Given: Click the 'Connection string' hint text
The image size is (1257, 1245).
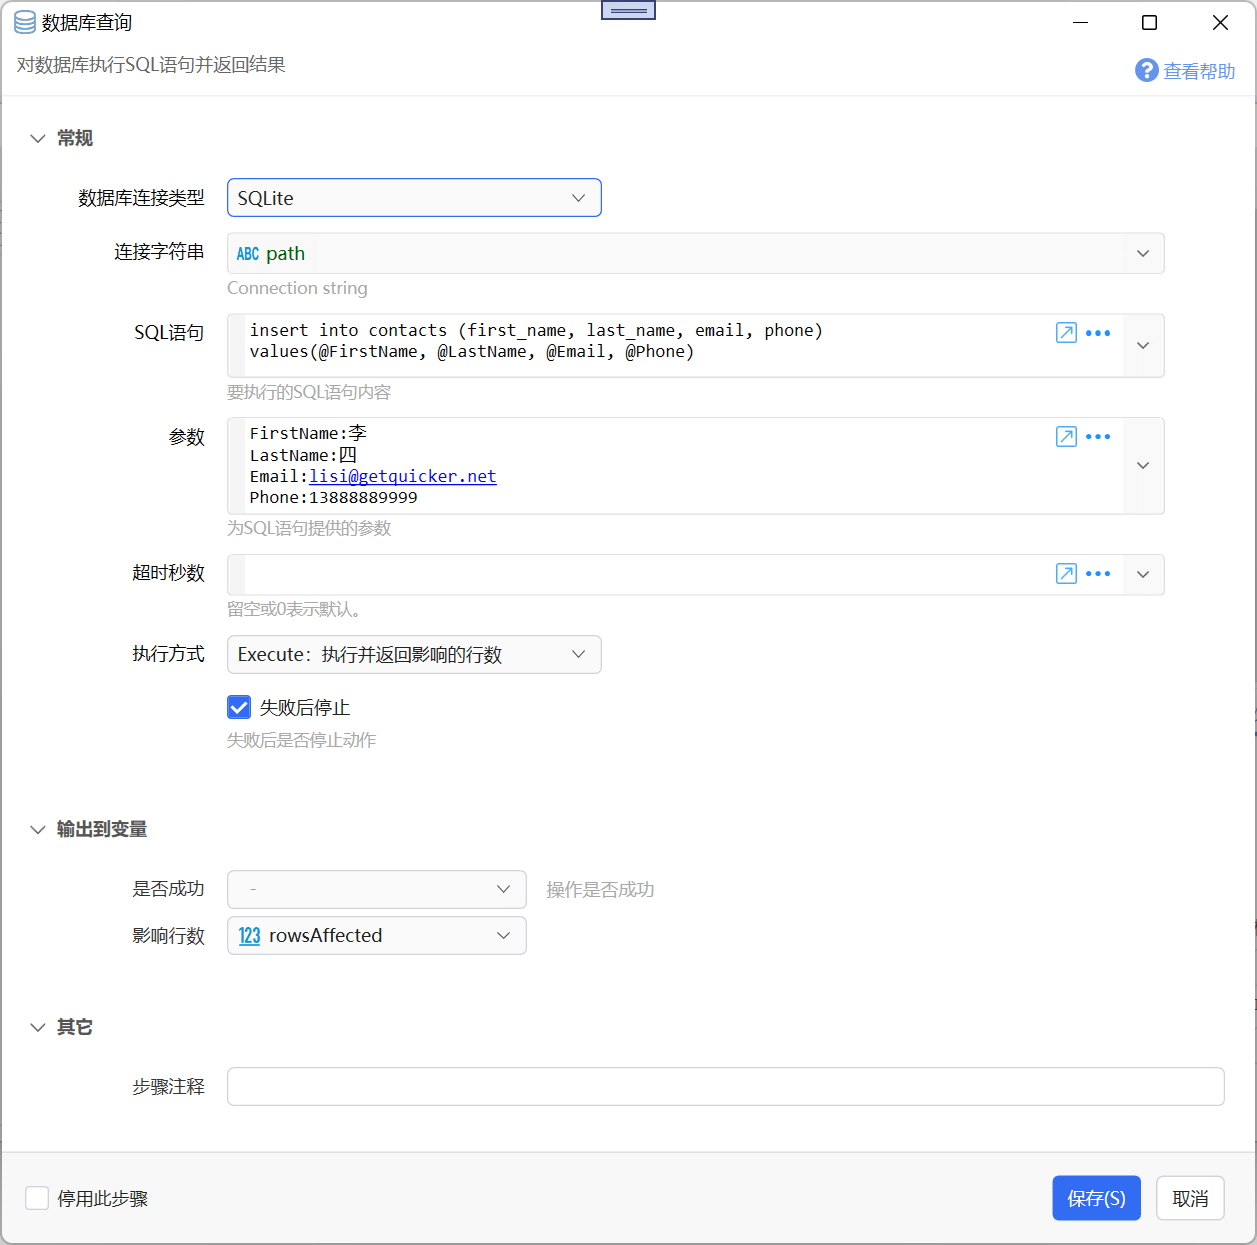Looking at the screenshot, I should (297, 288).
